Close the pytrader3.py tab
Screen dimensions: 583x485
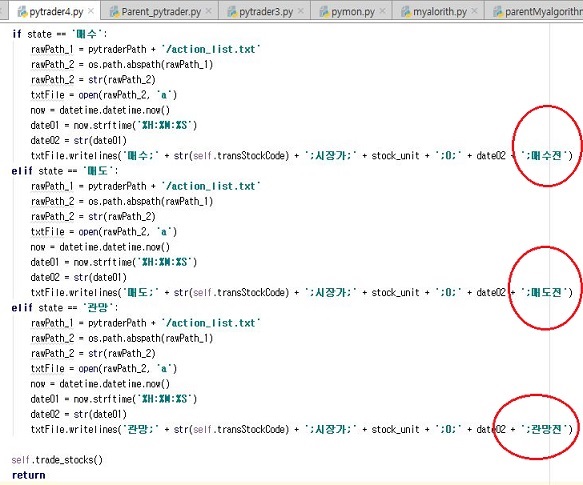tap(300, 12)
